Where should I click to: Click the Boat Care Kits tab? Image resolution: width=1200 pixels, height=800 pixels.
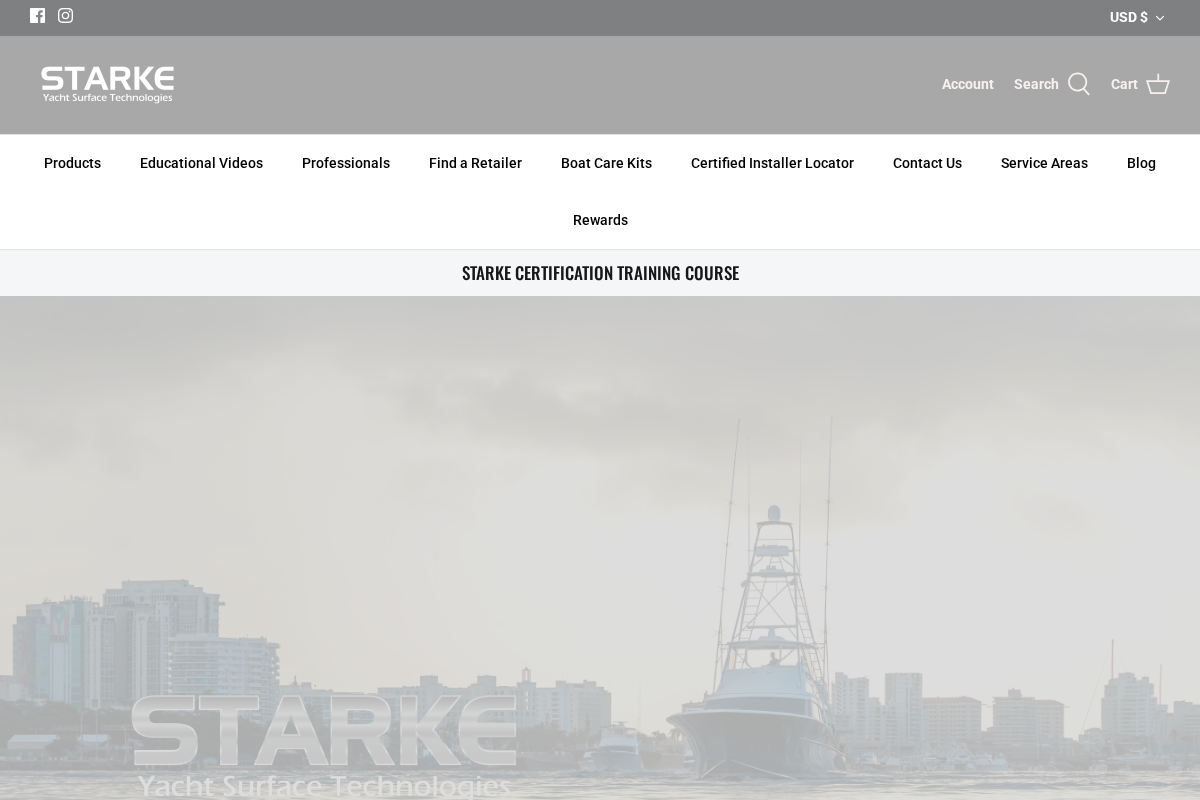pos(606,163)
